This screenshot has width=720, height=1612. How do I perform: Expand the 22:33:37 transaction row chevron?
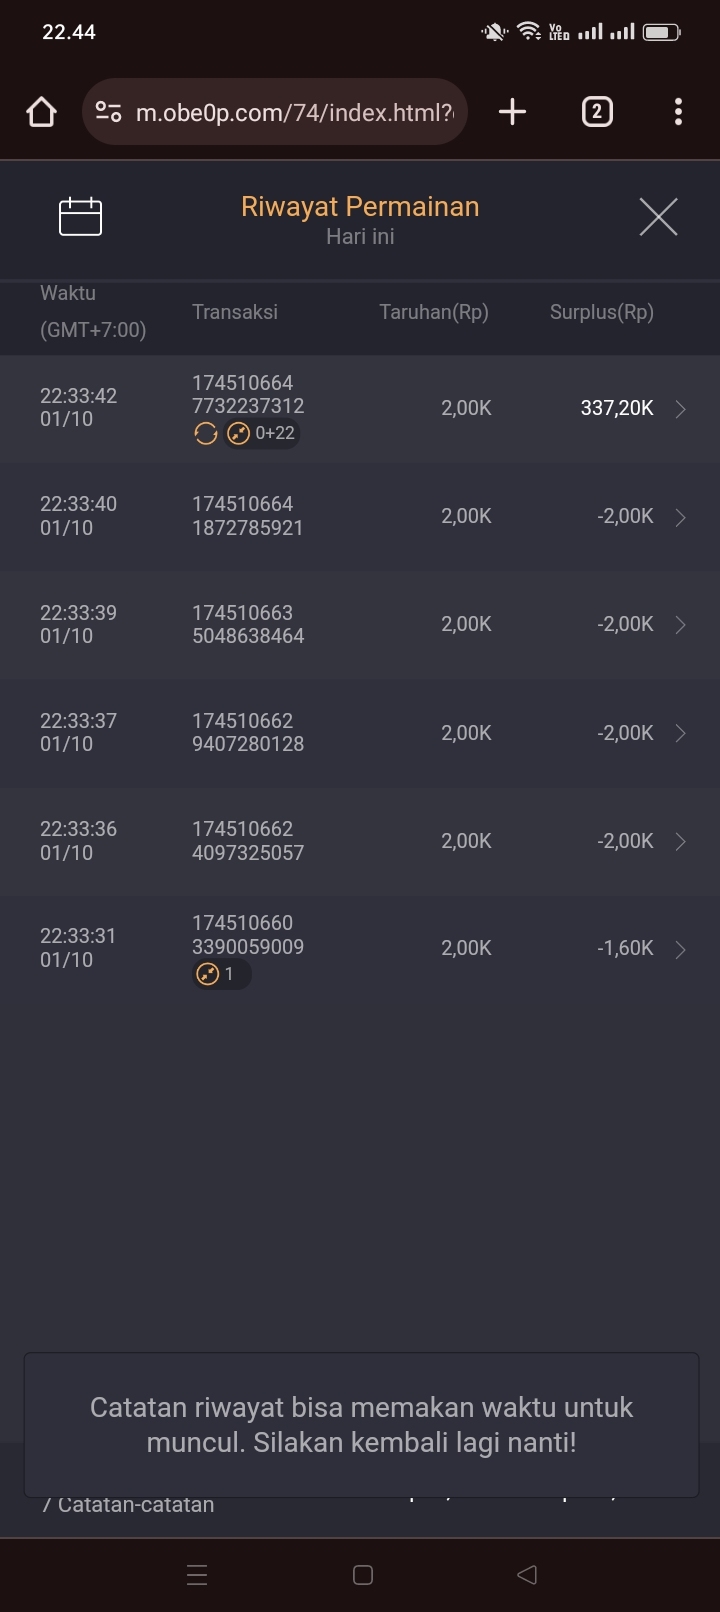[680, 733]
